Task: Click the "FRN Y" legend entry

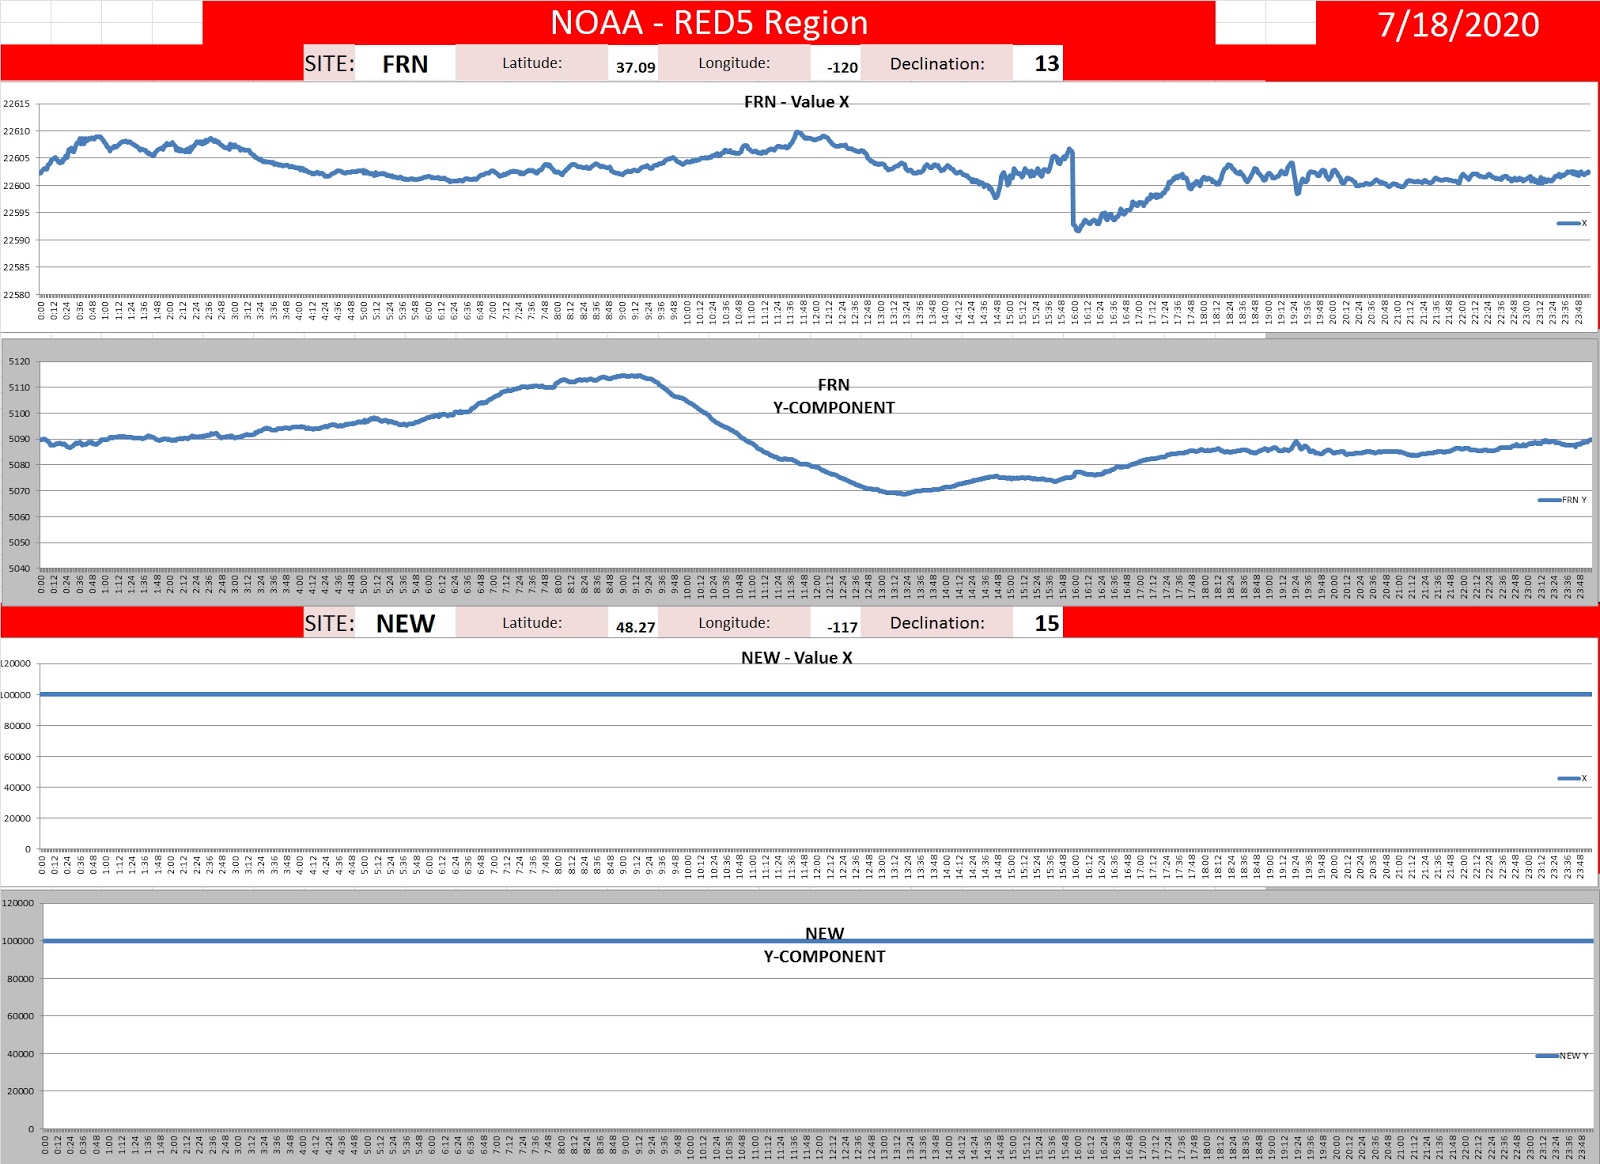Action: [x=1562, y=500]
